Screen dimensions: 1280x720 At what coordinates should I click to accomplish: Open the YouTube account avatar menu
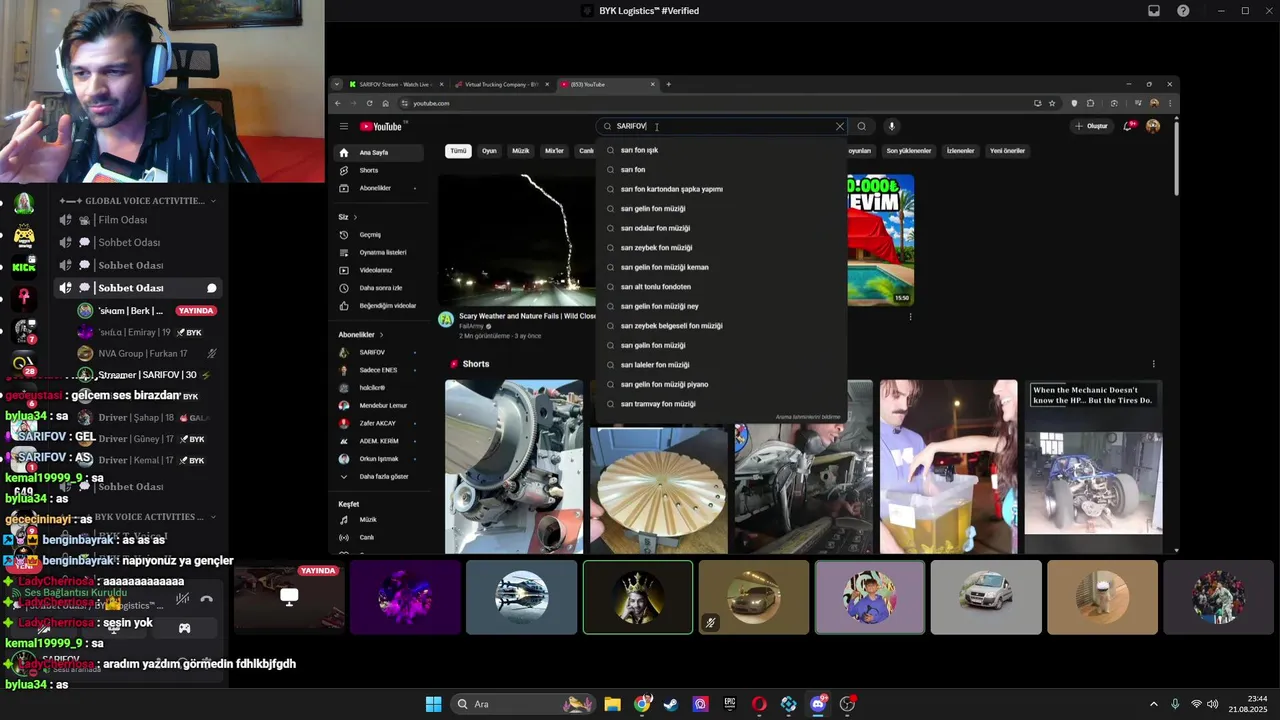click(x=1153, y=126)
